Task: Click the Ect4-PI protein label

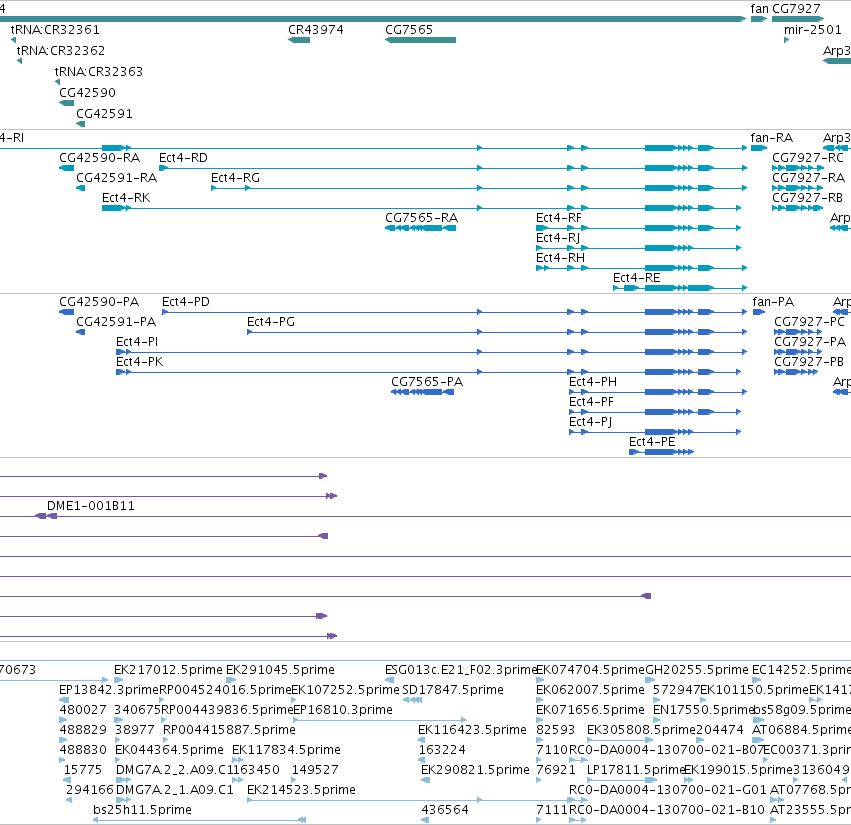Action: click(x=137, y=342)
